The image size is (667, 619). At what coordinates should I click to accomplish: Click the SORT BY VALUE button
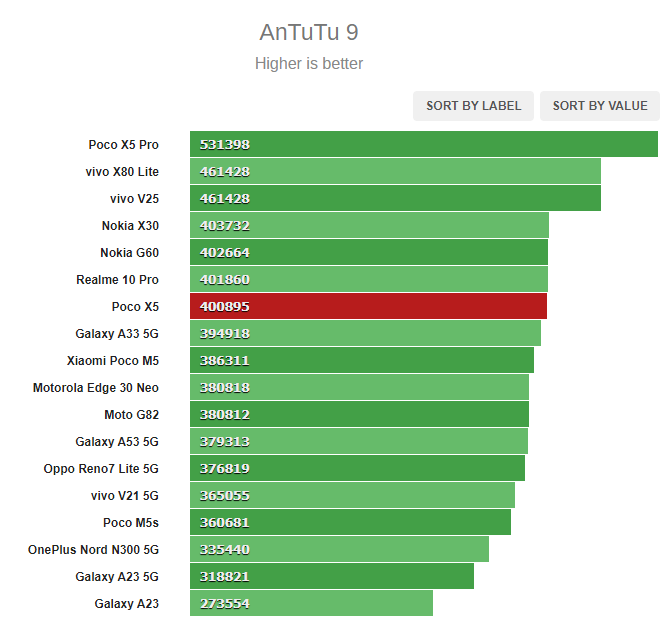click(x=600, y=106)
